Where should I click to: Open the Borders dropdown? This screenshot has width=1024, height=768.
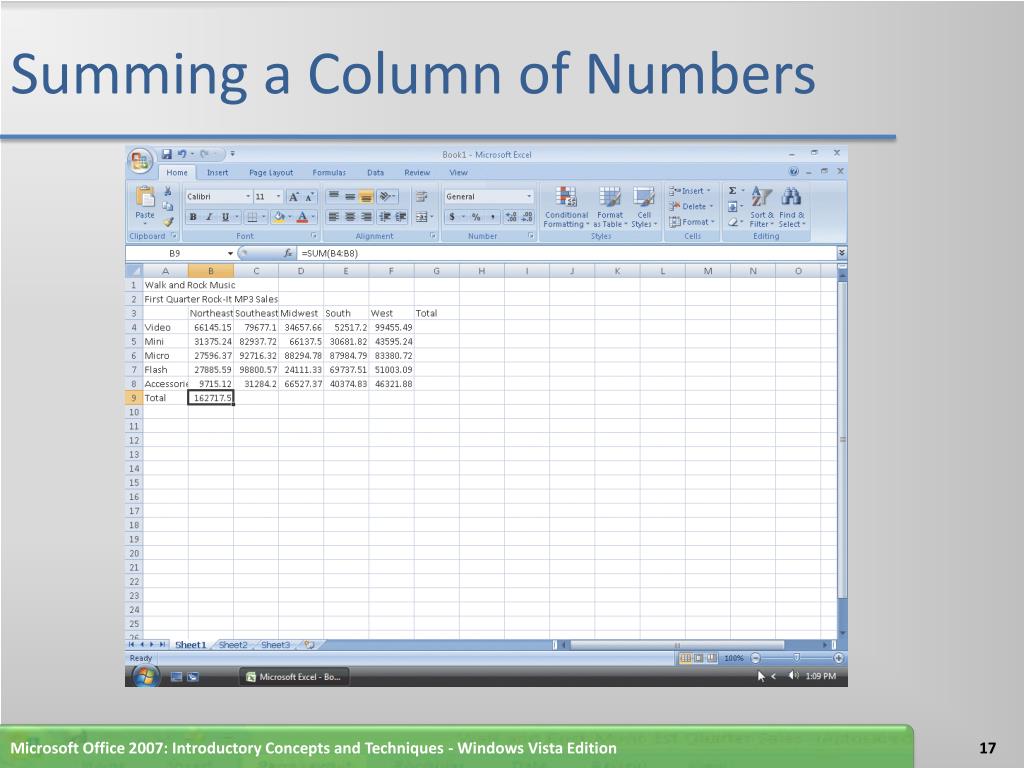pos(264,217)
